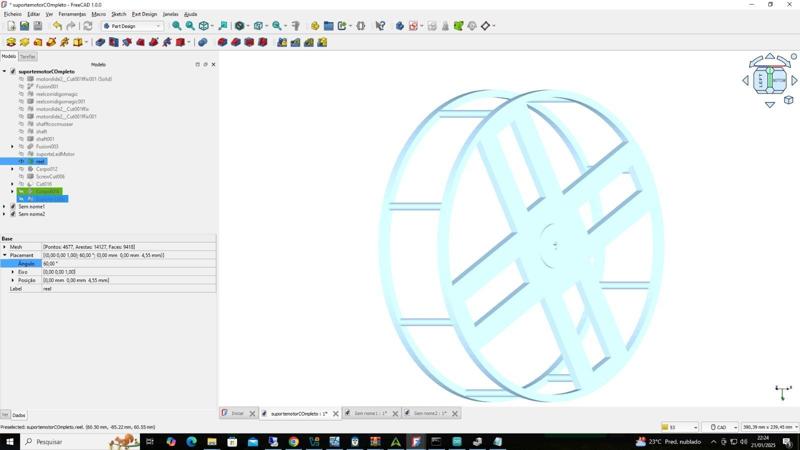Click the Label value field 'reel'
Viewport: 800px width, 450px height.
(x=129, y=289)
